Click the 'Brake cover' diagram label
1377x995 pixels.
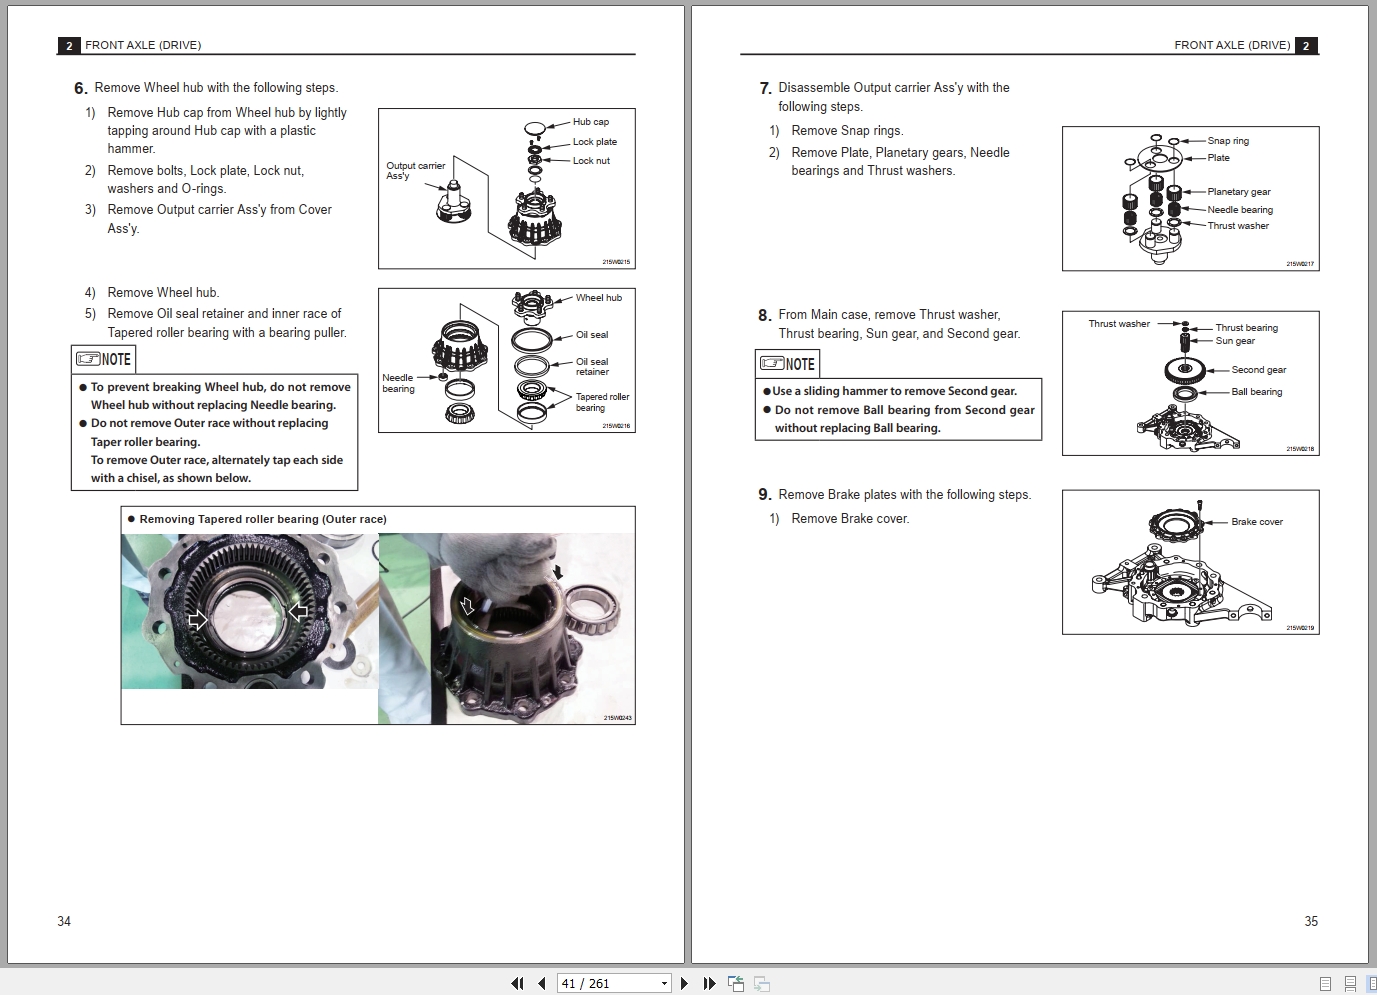click(1257, 522)
